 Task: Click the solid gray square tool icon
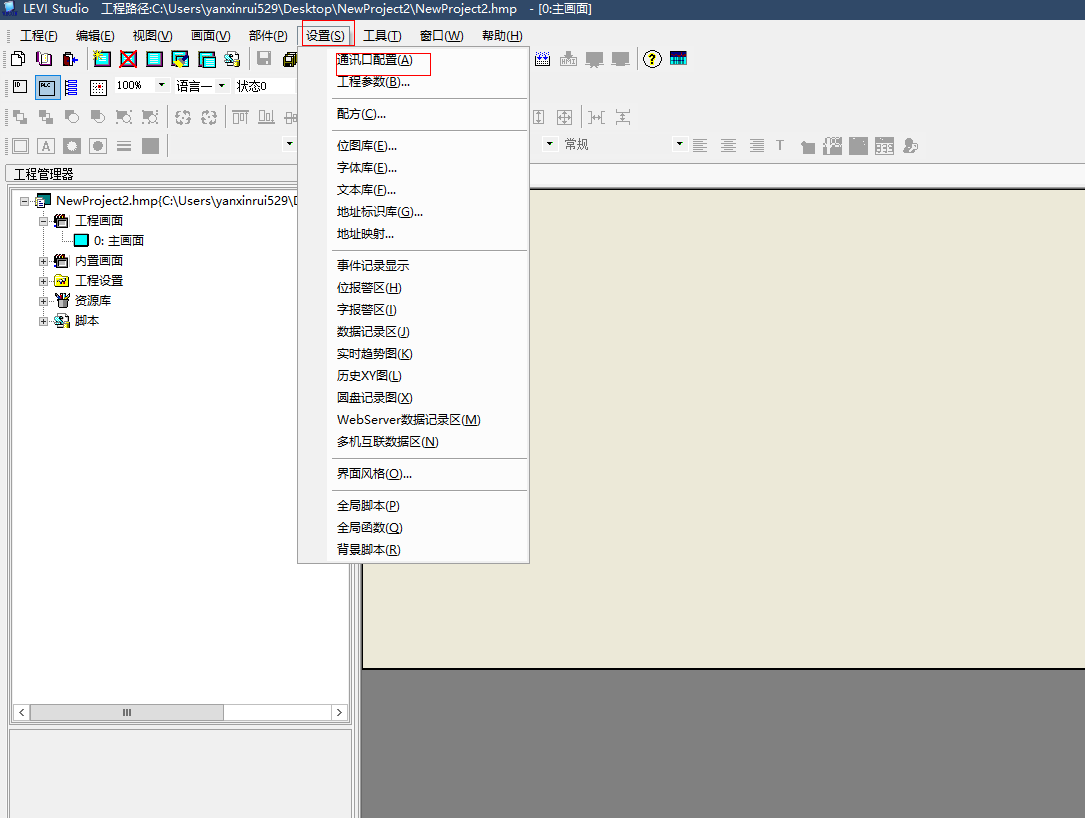coord(150,146)
